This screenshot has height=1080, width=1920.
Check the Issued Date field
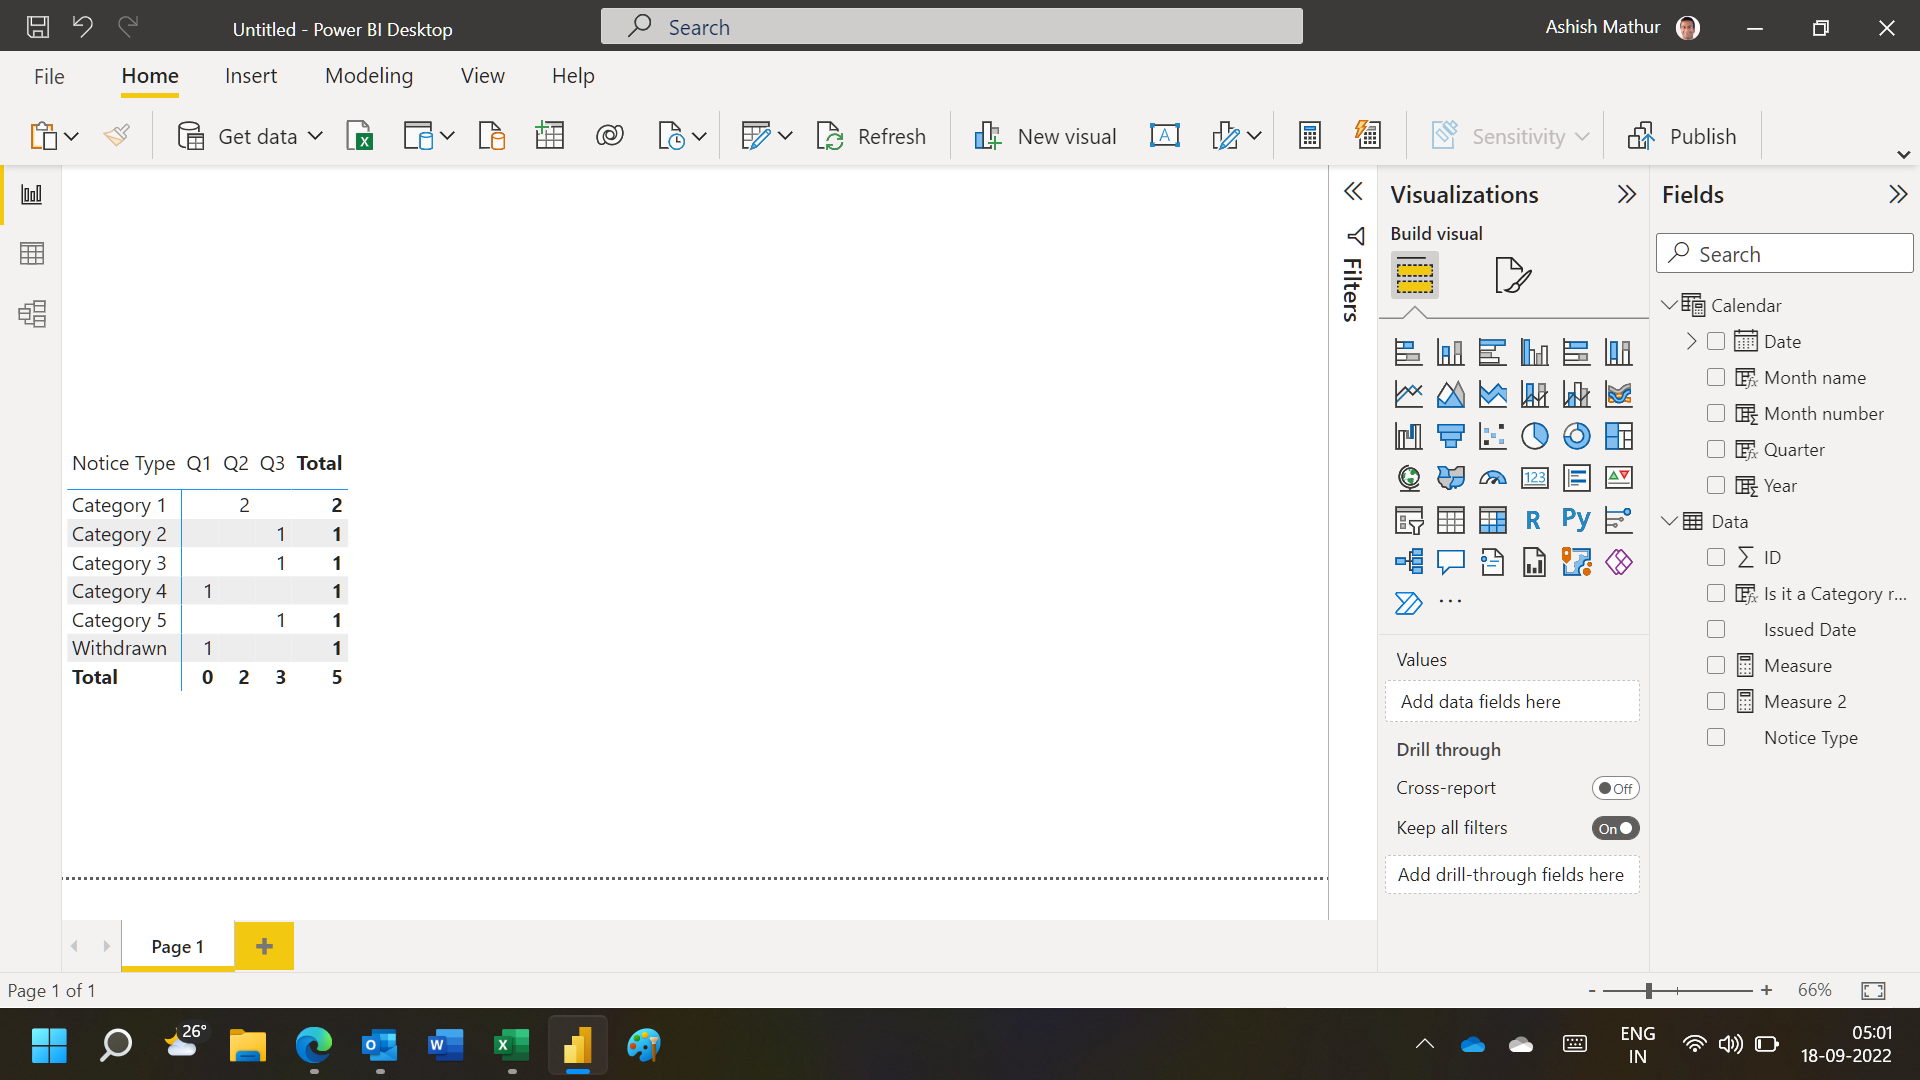coord(1716,629)
